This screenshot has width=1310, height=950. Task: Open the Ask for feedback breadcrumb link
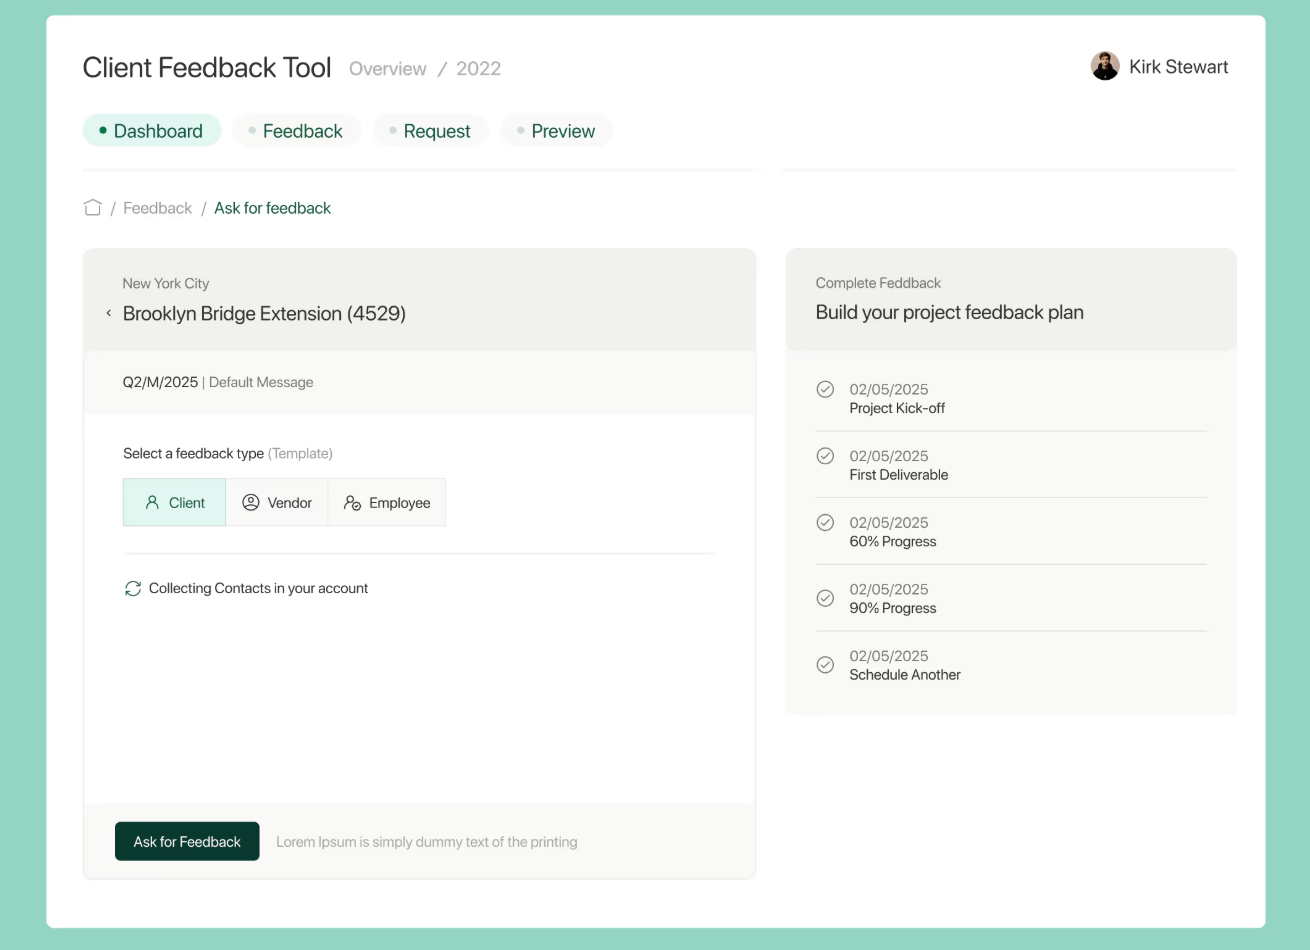272,207
